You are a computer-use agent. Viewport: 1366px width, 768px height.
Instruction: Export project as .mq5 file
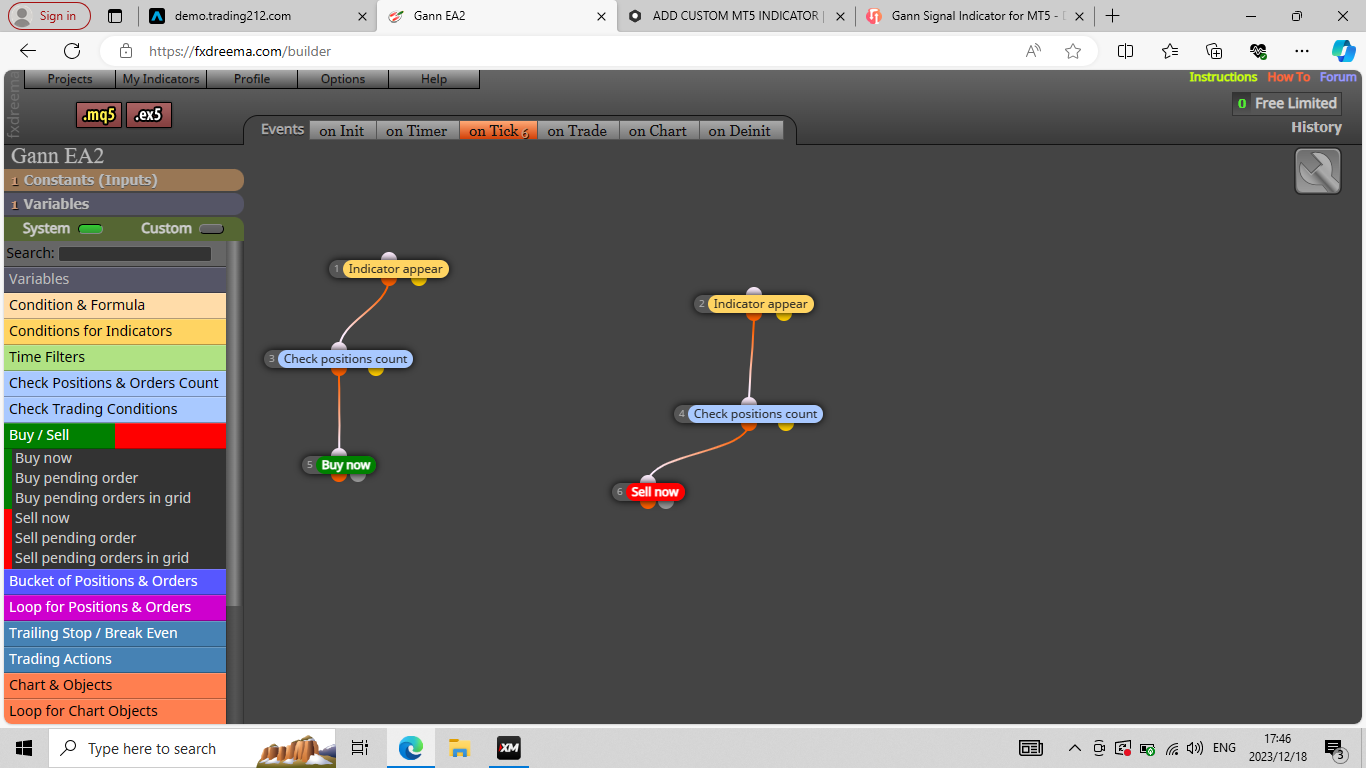click(99, 115)
